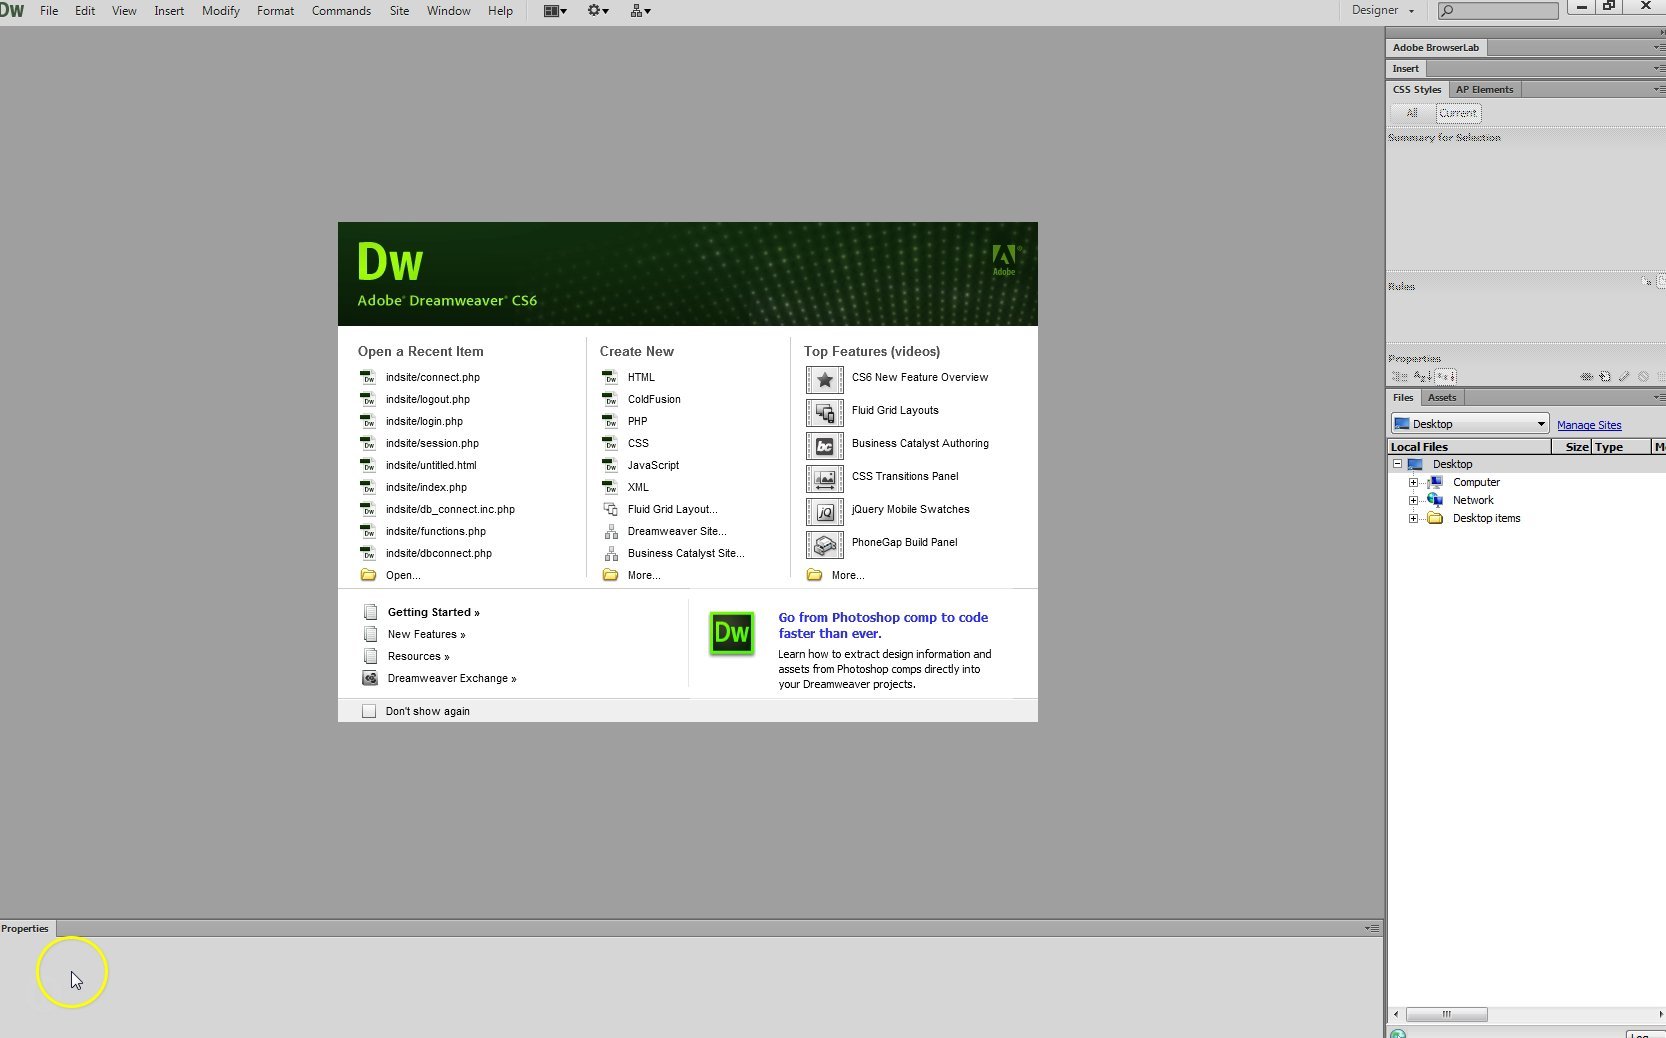The width and height of the screenshot is (1666, 1038).
Task: Click the Show category view icon in CSS Properties
Action: pos(1399,377)
